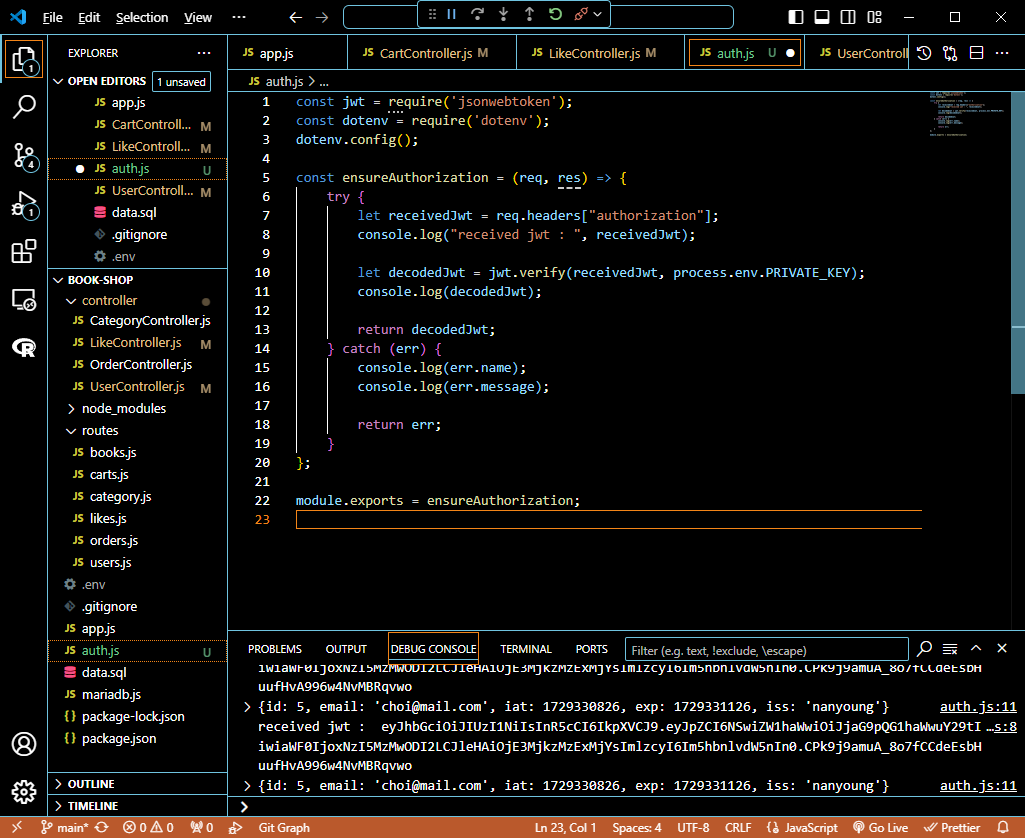
Task: Expand the first logged object in debug console
Action: (247, 707)
